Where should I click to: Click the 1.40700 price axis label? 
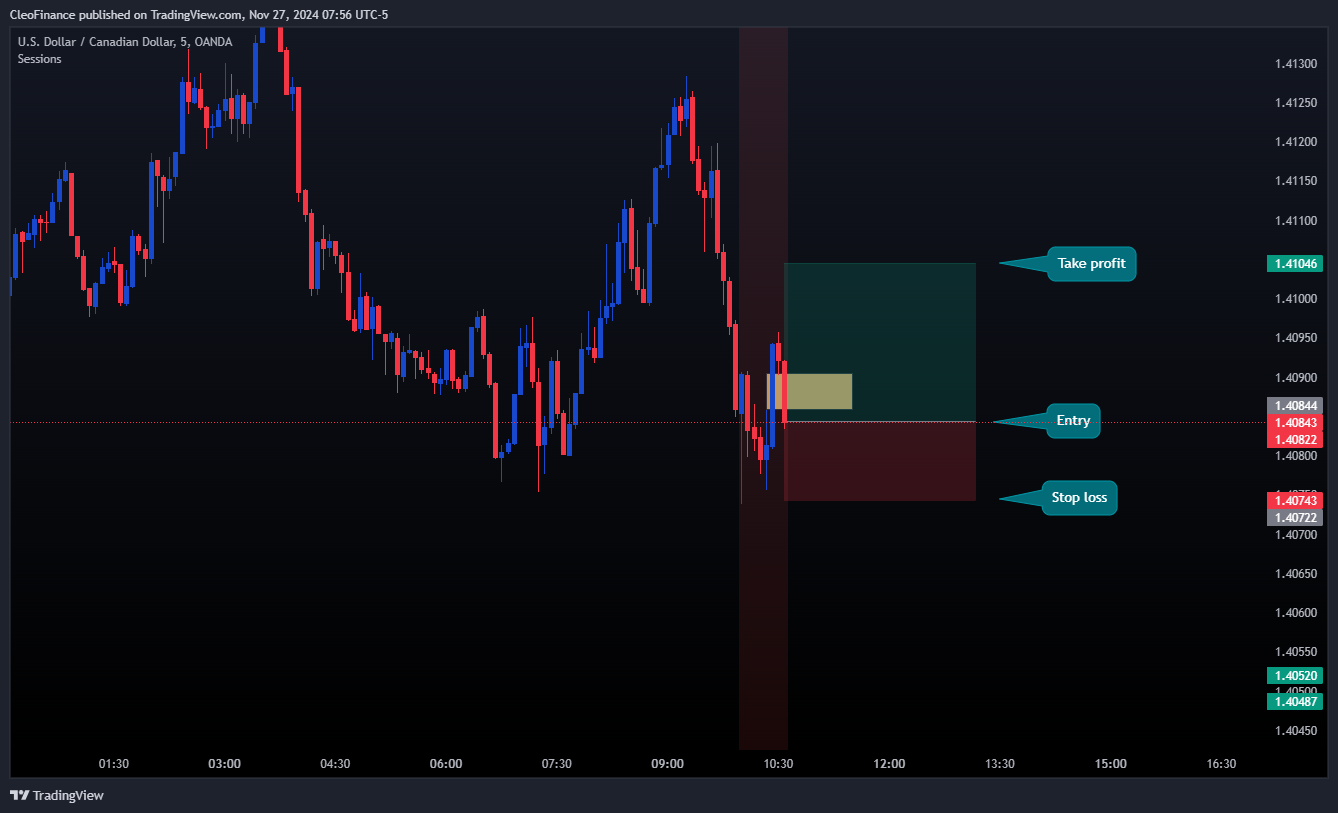pos(1295,535)
